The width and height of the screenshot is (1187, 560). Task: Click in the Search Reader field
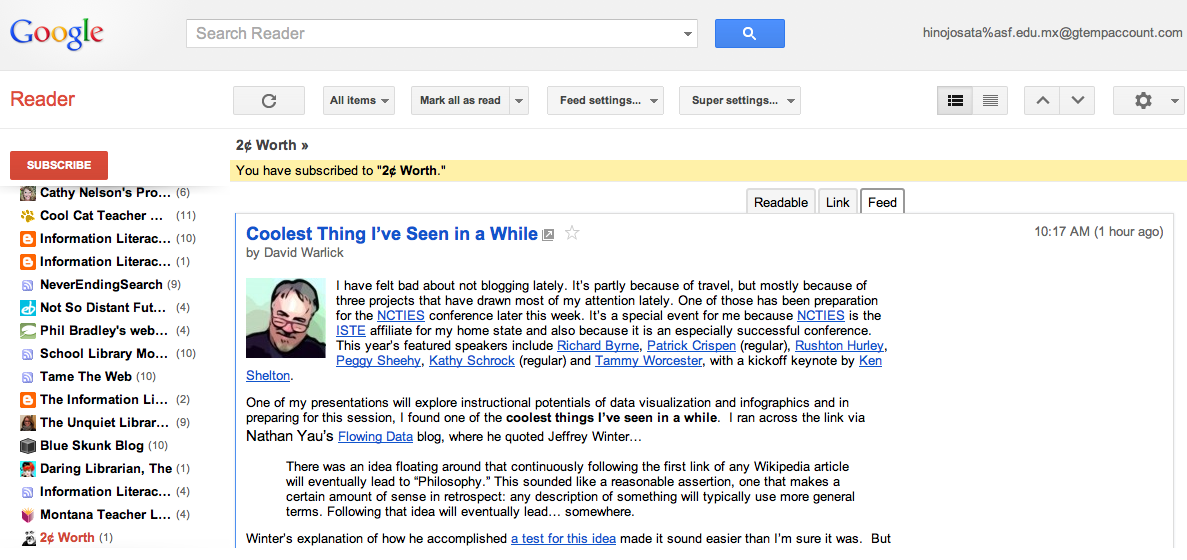(x=431, y=33)
